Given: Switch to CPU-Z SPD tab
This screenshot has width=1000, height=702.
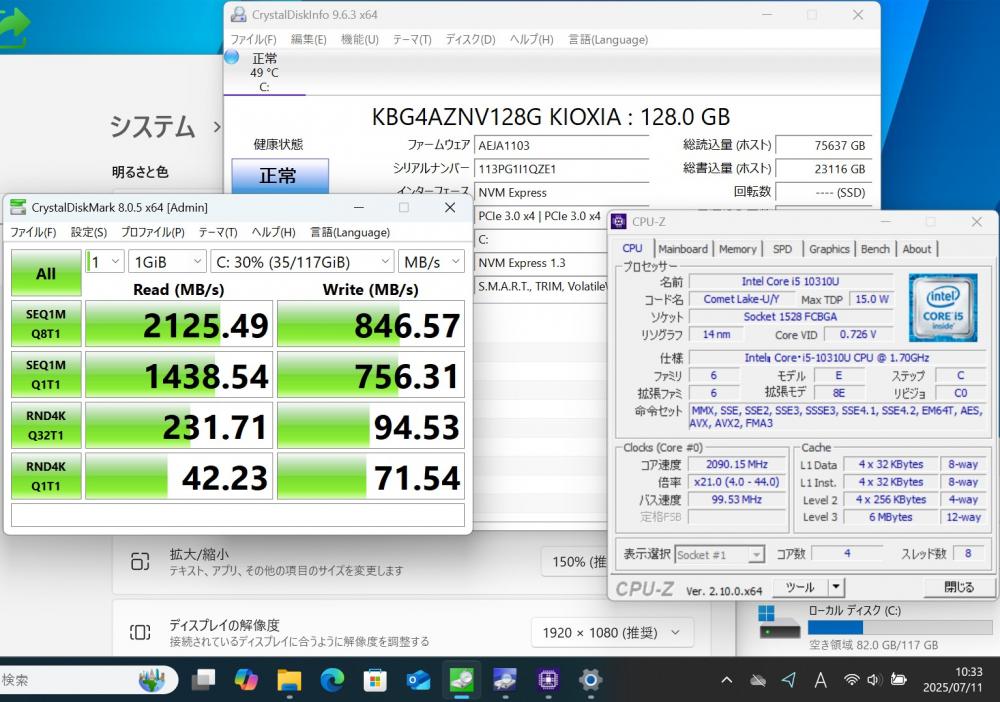Looking at the screenshot, I should tap(783, 249).
